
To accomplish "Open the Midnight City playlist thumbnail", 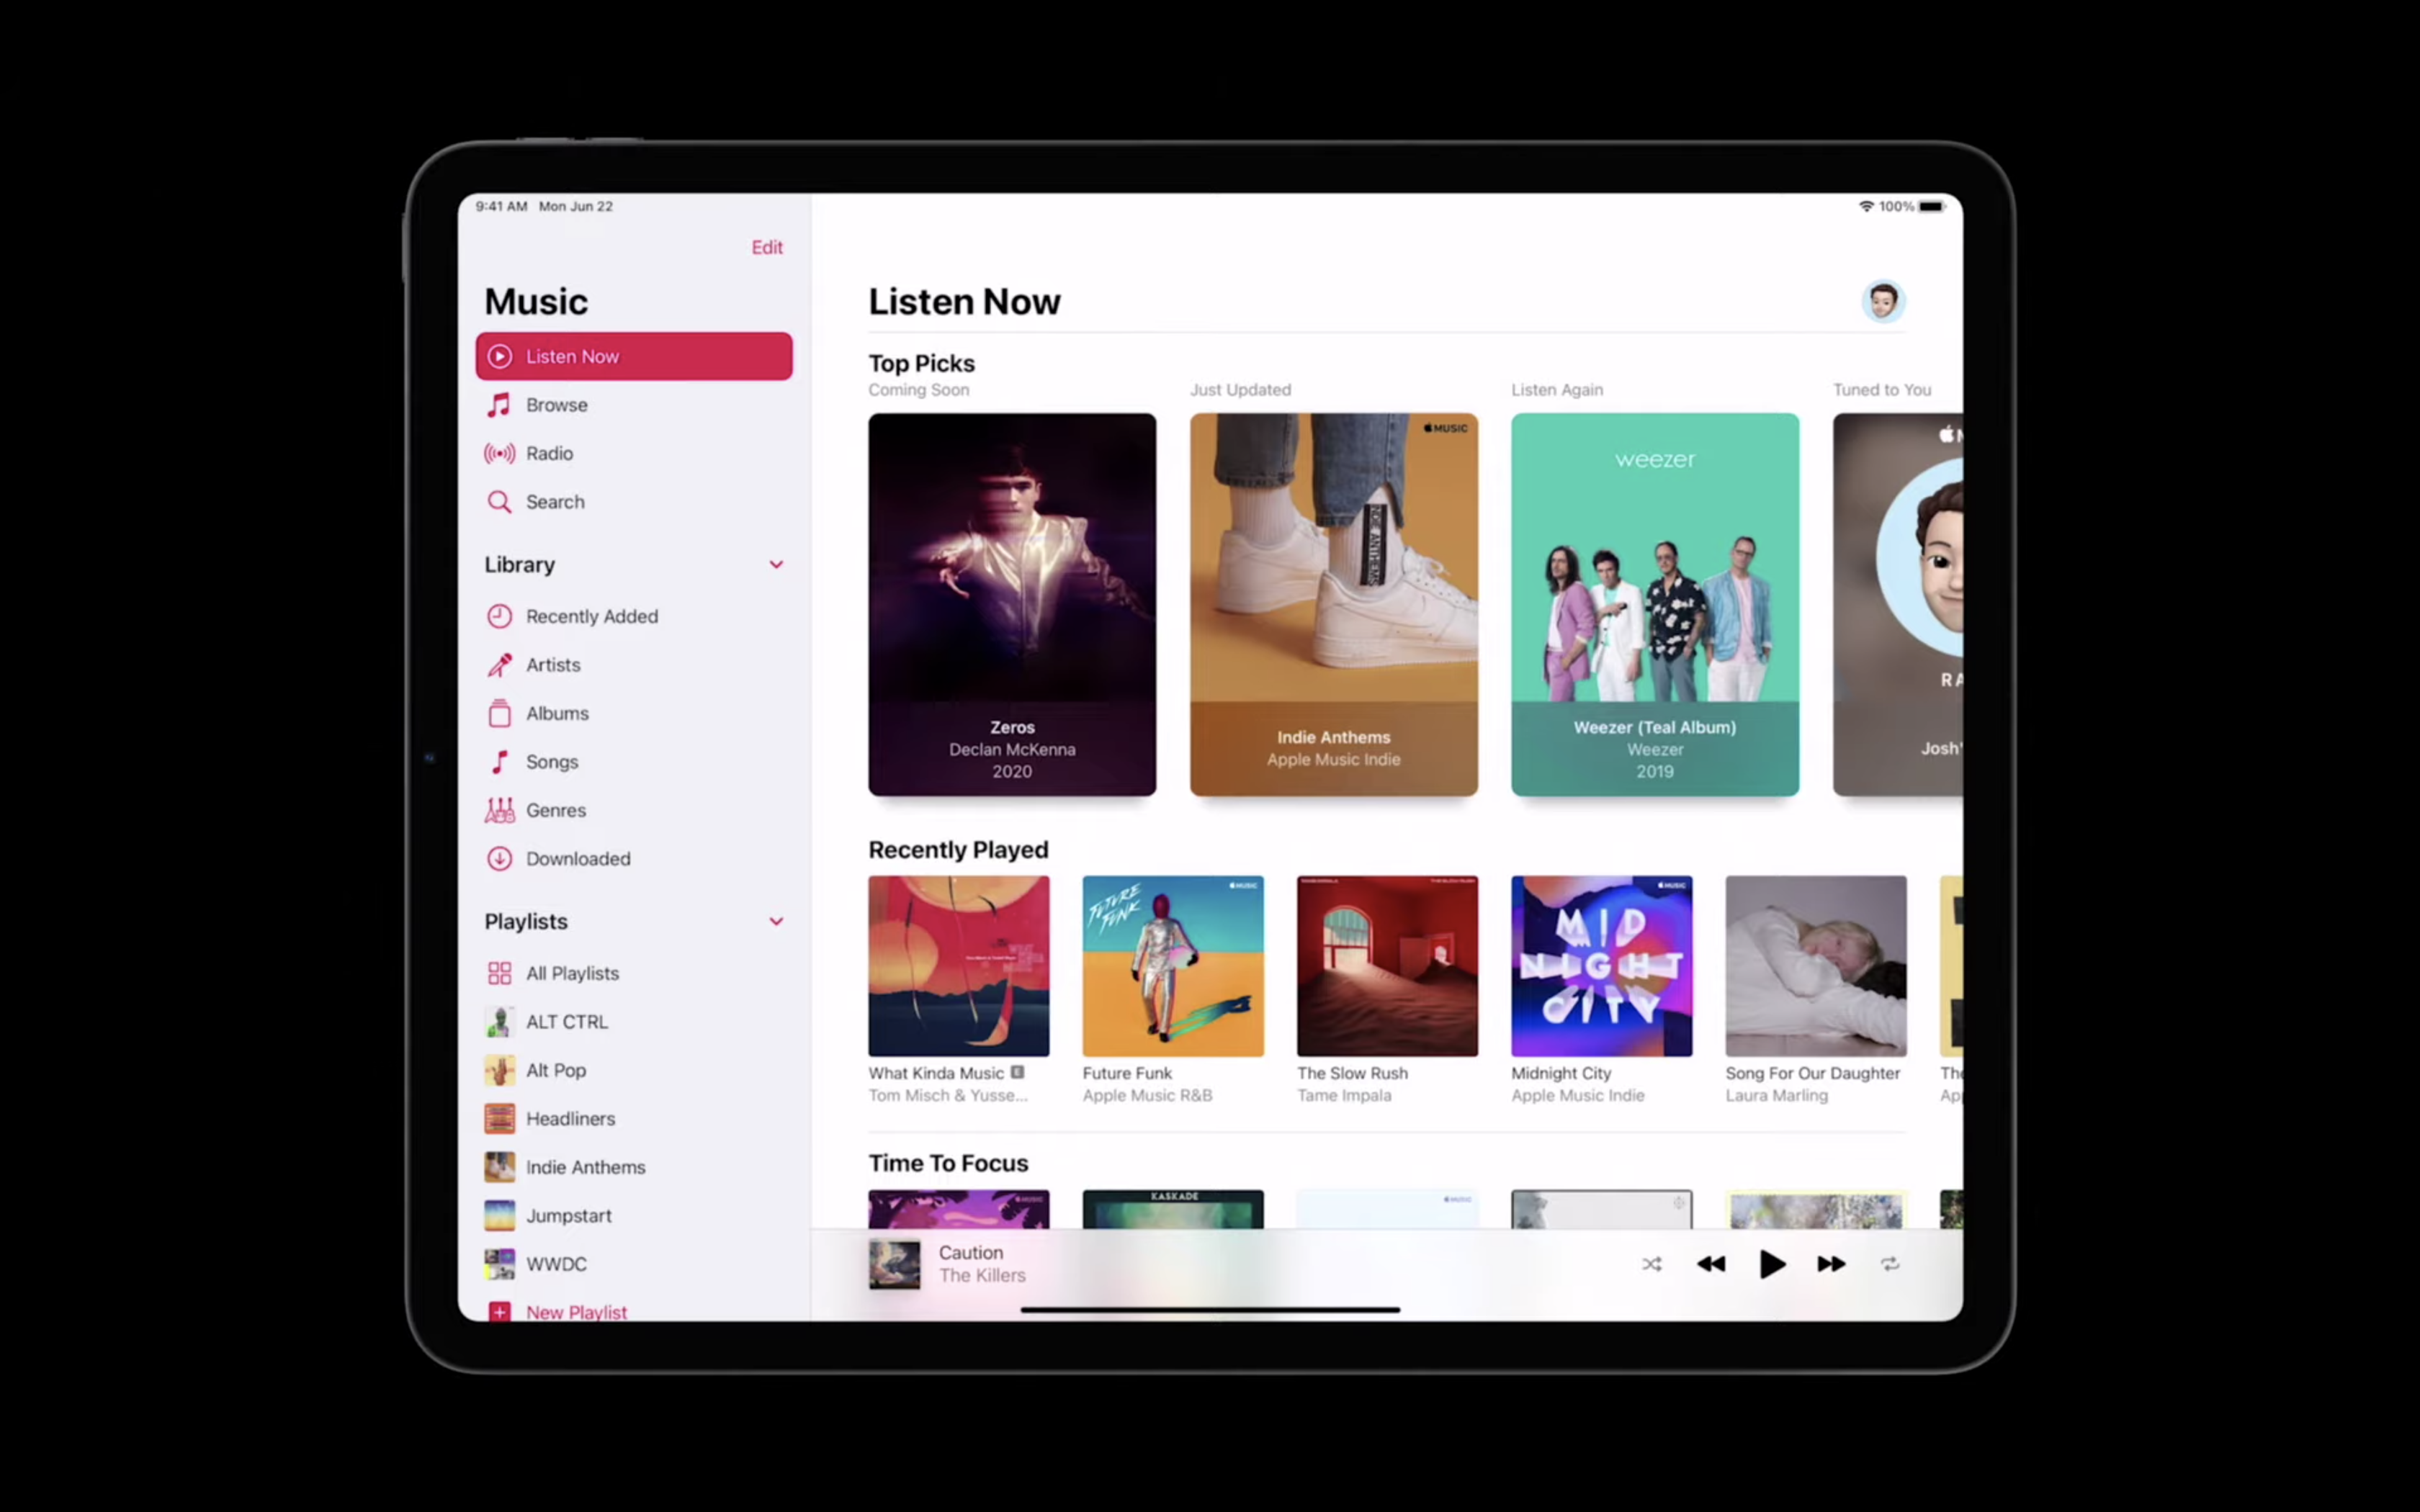I will (x=1601, y=965).
